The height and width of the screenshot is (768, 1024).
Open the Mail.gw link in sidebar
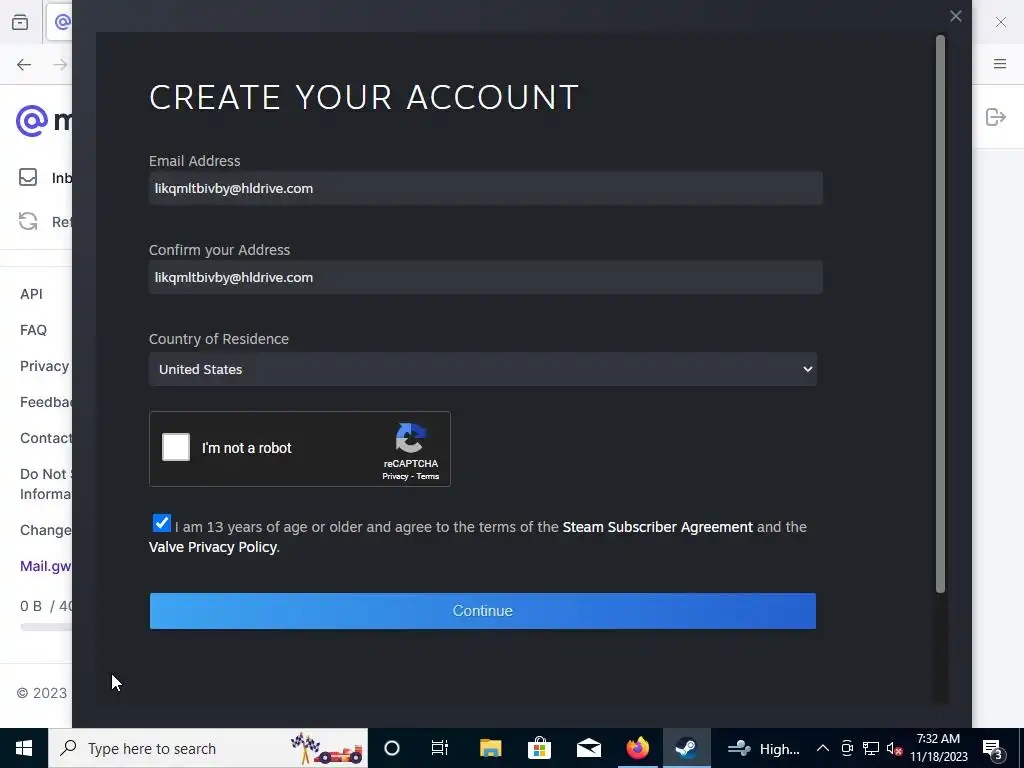click(45, 566)
